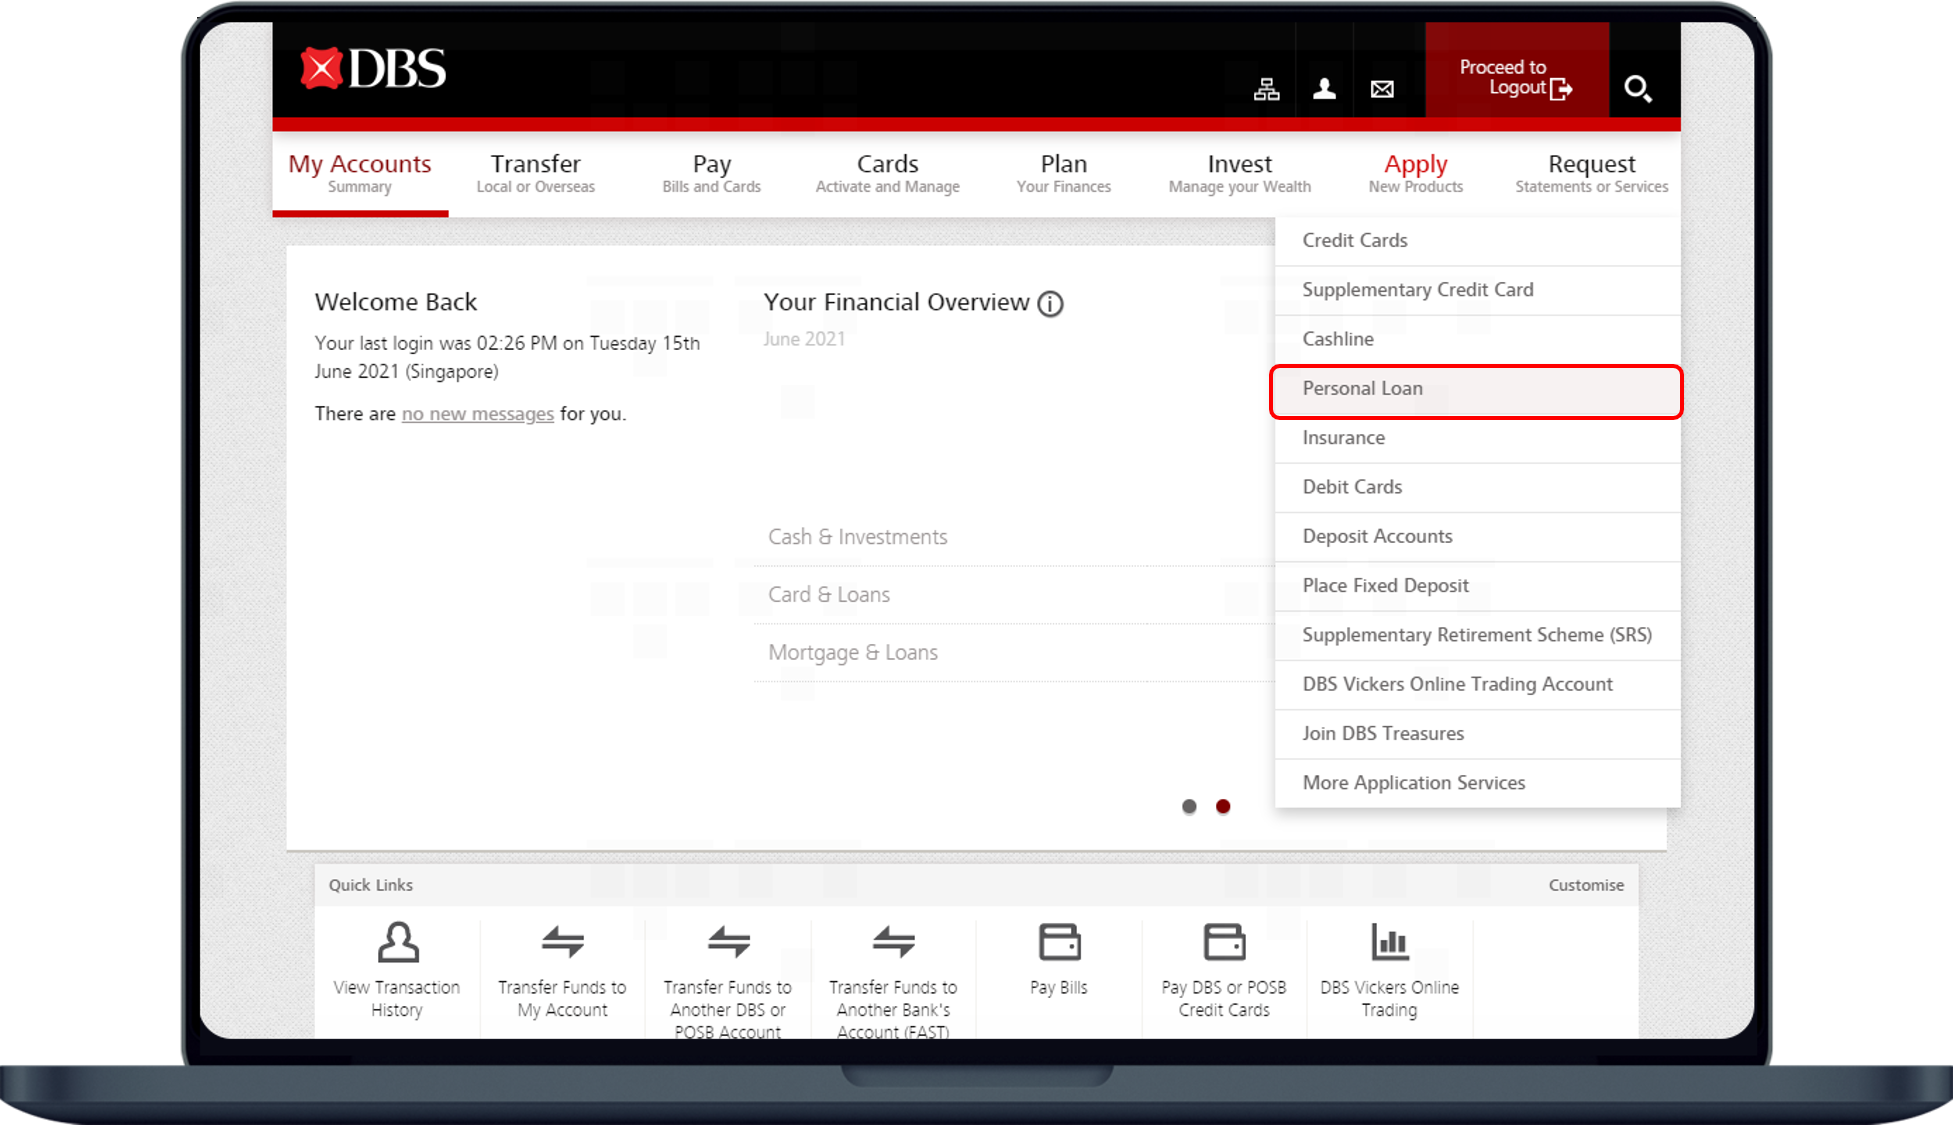Toggle the Financial Overview info icon
The width and height of the screenshot is (1953, 1125).
tap(1050, 302)
